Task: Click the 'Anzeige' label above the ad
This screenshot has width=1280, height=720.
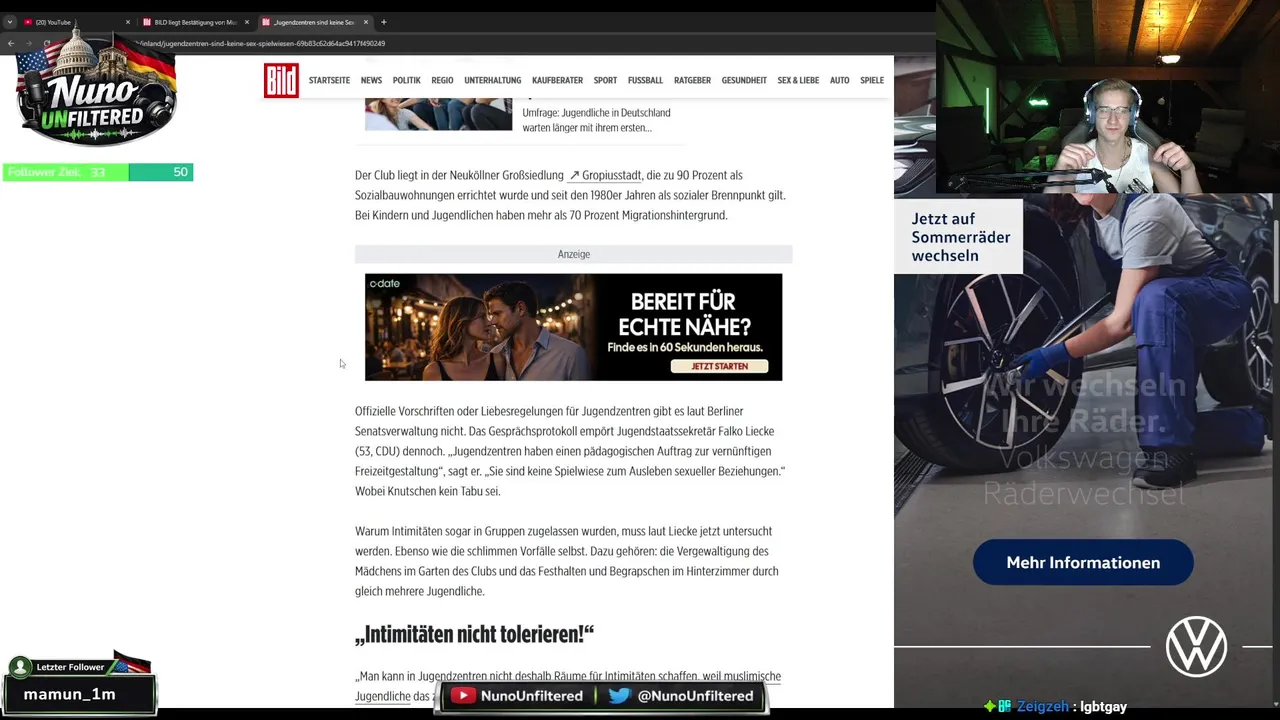Action: click(574, 254)
